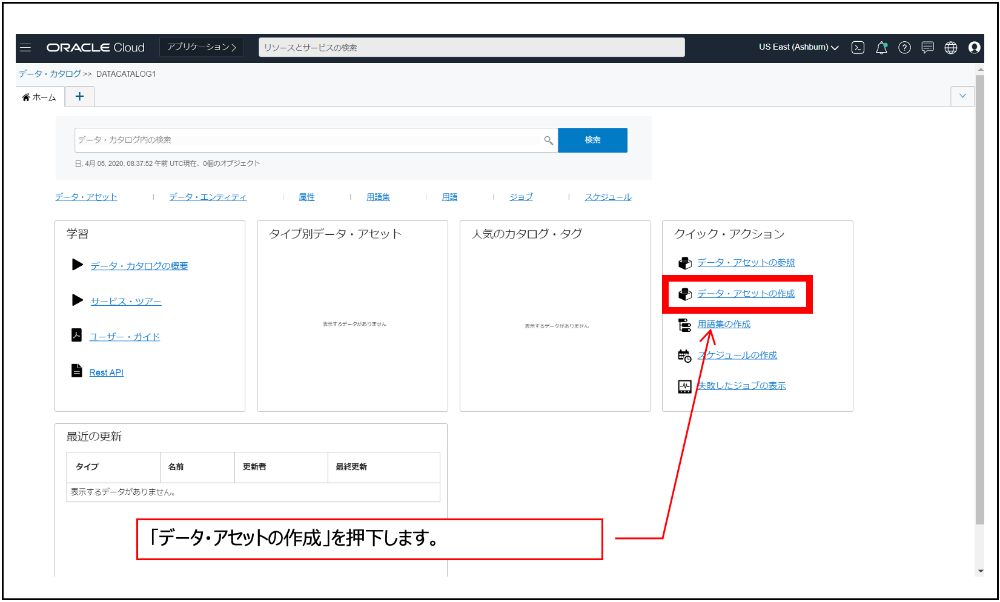Viewport: 1000px width, 602px height.
Task: Focus the リソースとサービスの検索 field
Action: pyautogui.click(x=472, y=47)
